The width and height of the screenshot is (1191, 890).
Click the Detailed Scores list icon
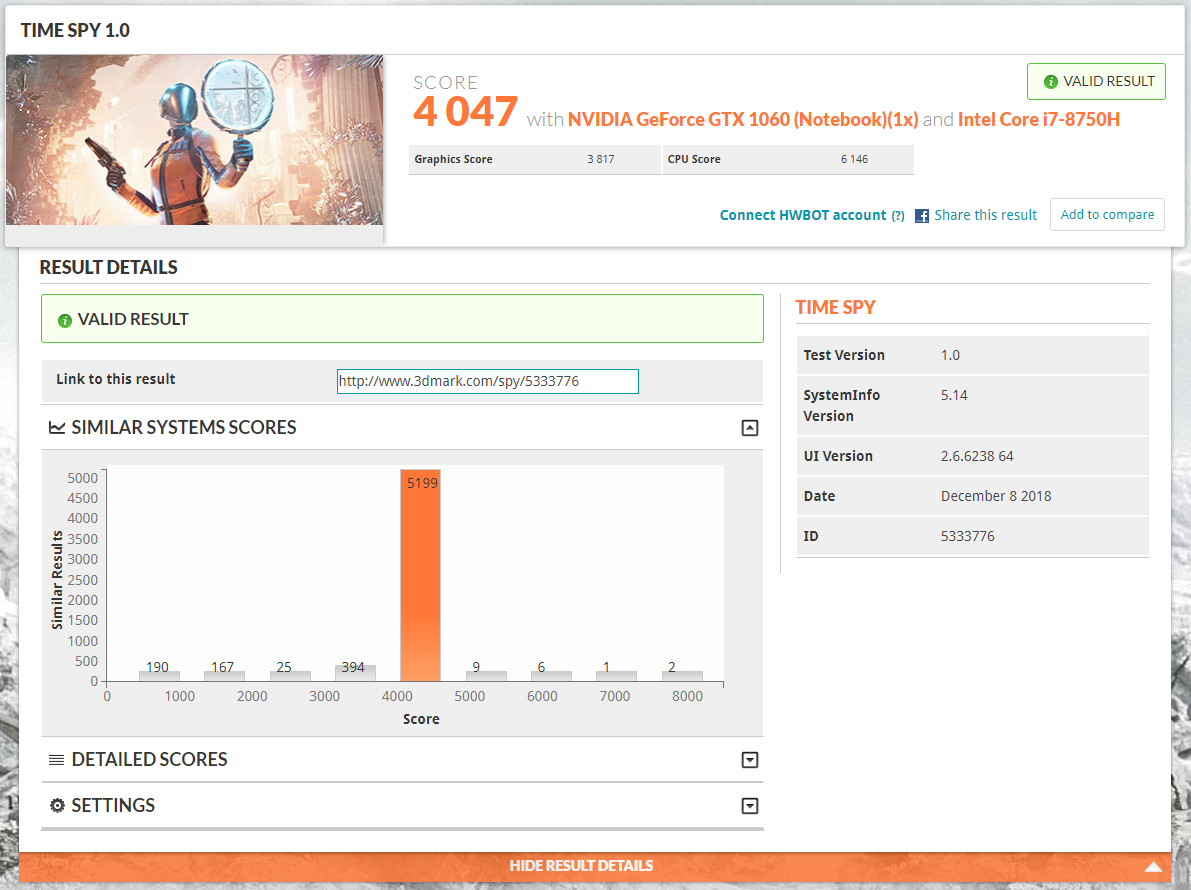coord(56,759)
